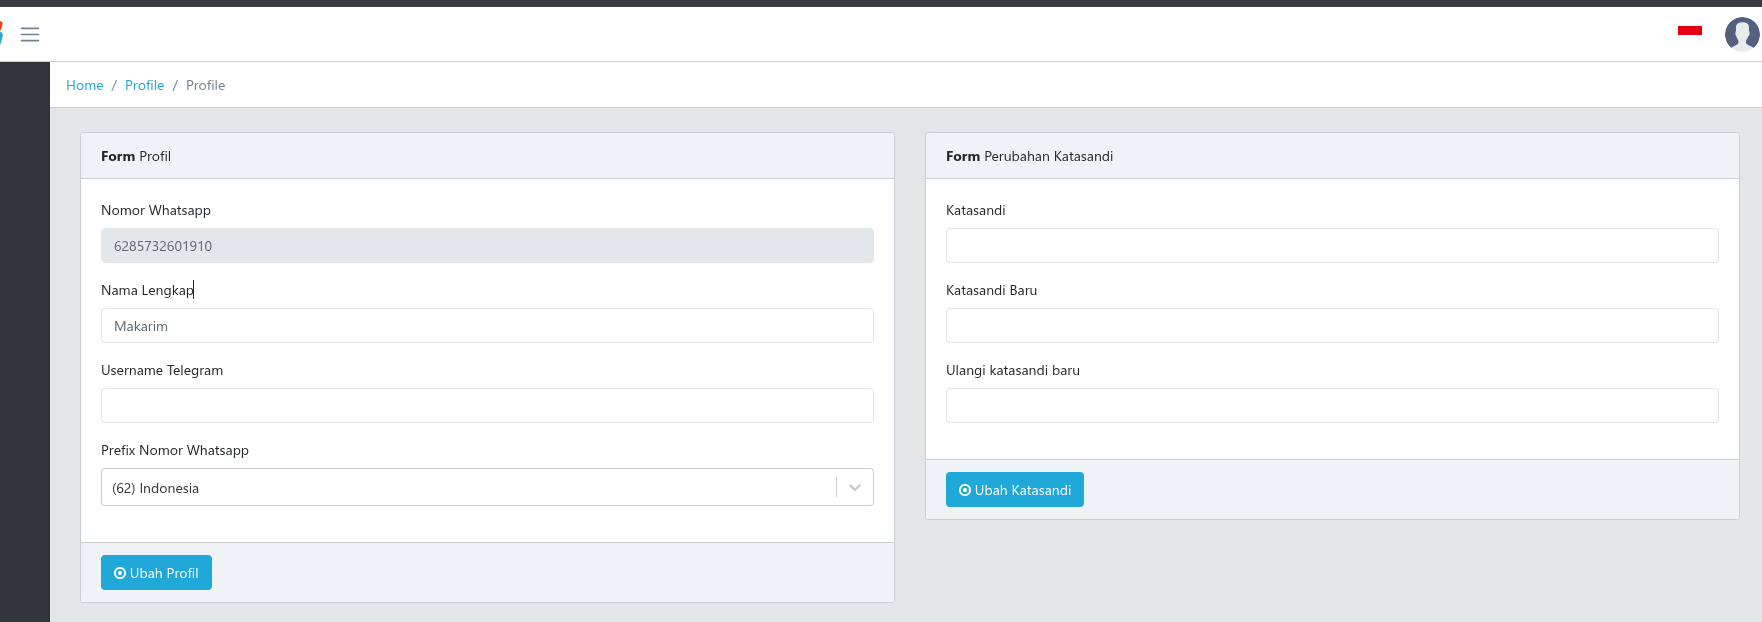Click the Prefix Nomor Whatsapp label

point(175,451)
